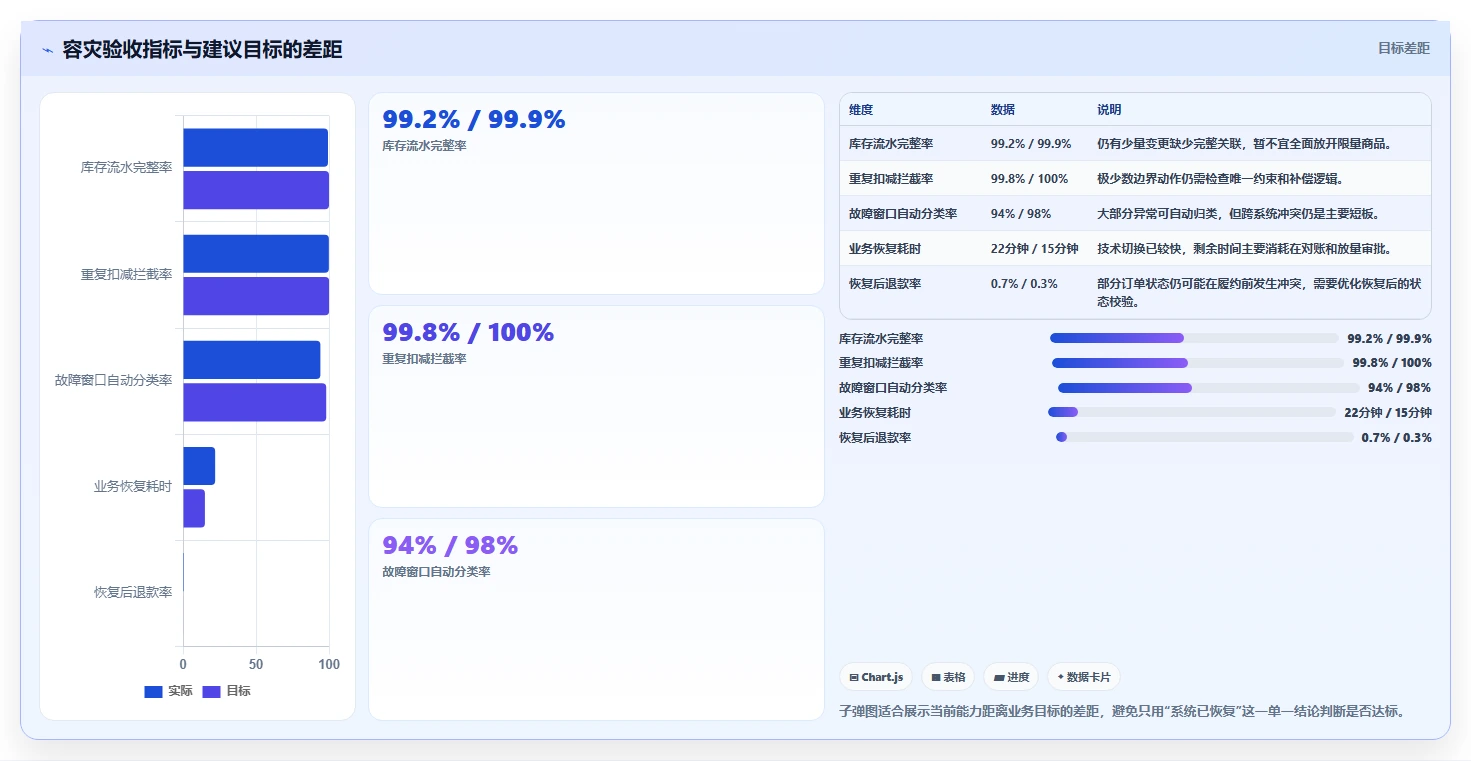
Task: Click the 实际 bar for 重复扣减拦截率
Action: [x=256, y=253]
